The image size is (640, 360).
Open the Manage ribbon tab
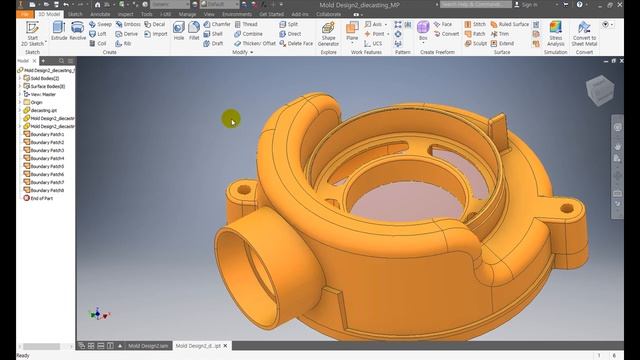187,14
